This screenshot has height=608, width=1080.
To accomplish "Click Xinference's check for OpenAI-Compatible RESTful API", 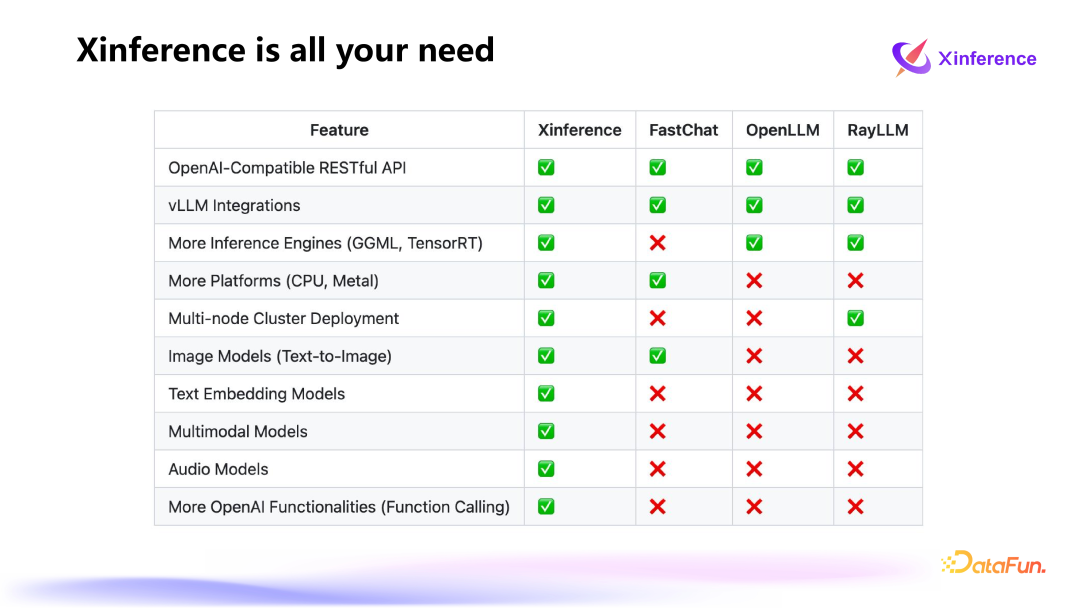I will pos(546,168).
